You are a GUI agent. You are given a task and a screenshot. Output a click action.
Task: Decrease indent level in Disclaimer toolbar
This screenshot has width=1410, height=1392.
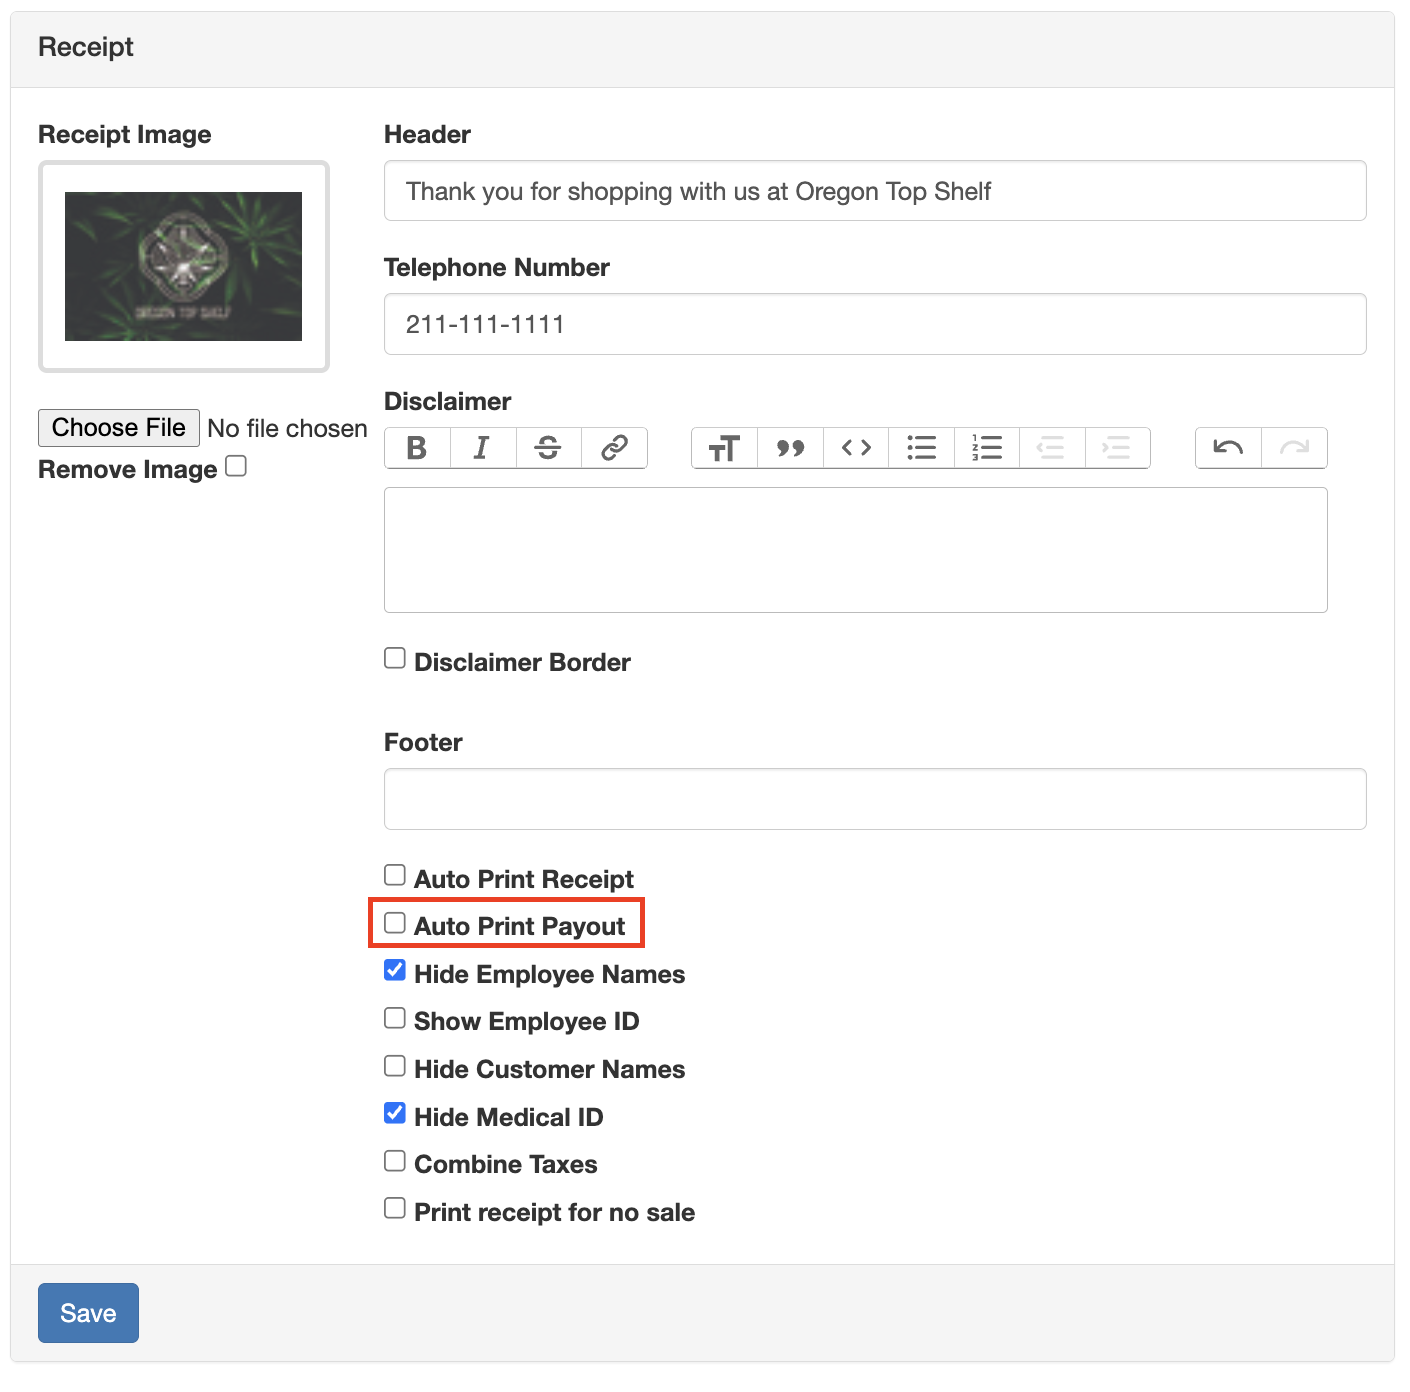(1052, 448)
